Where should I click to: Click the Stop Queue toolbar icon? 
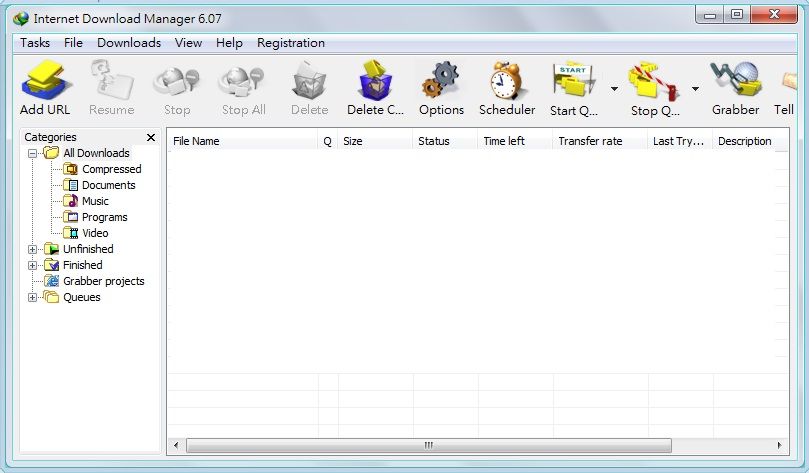654,81
